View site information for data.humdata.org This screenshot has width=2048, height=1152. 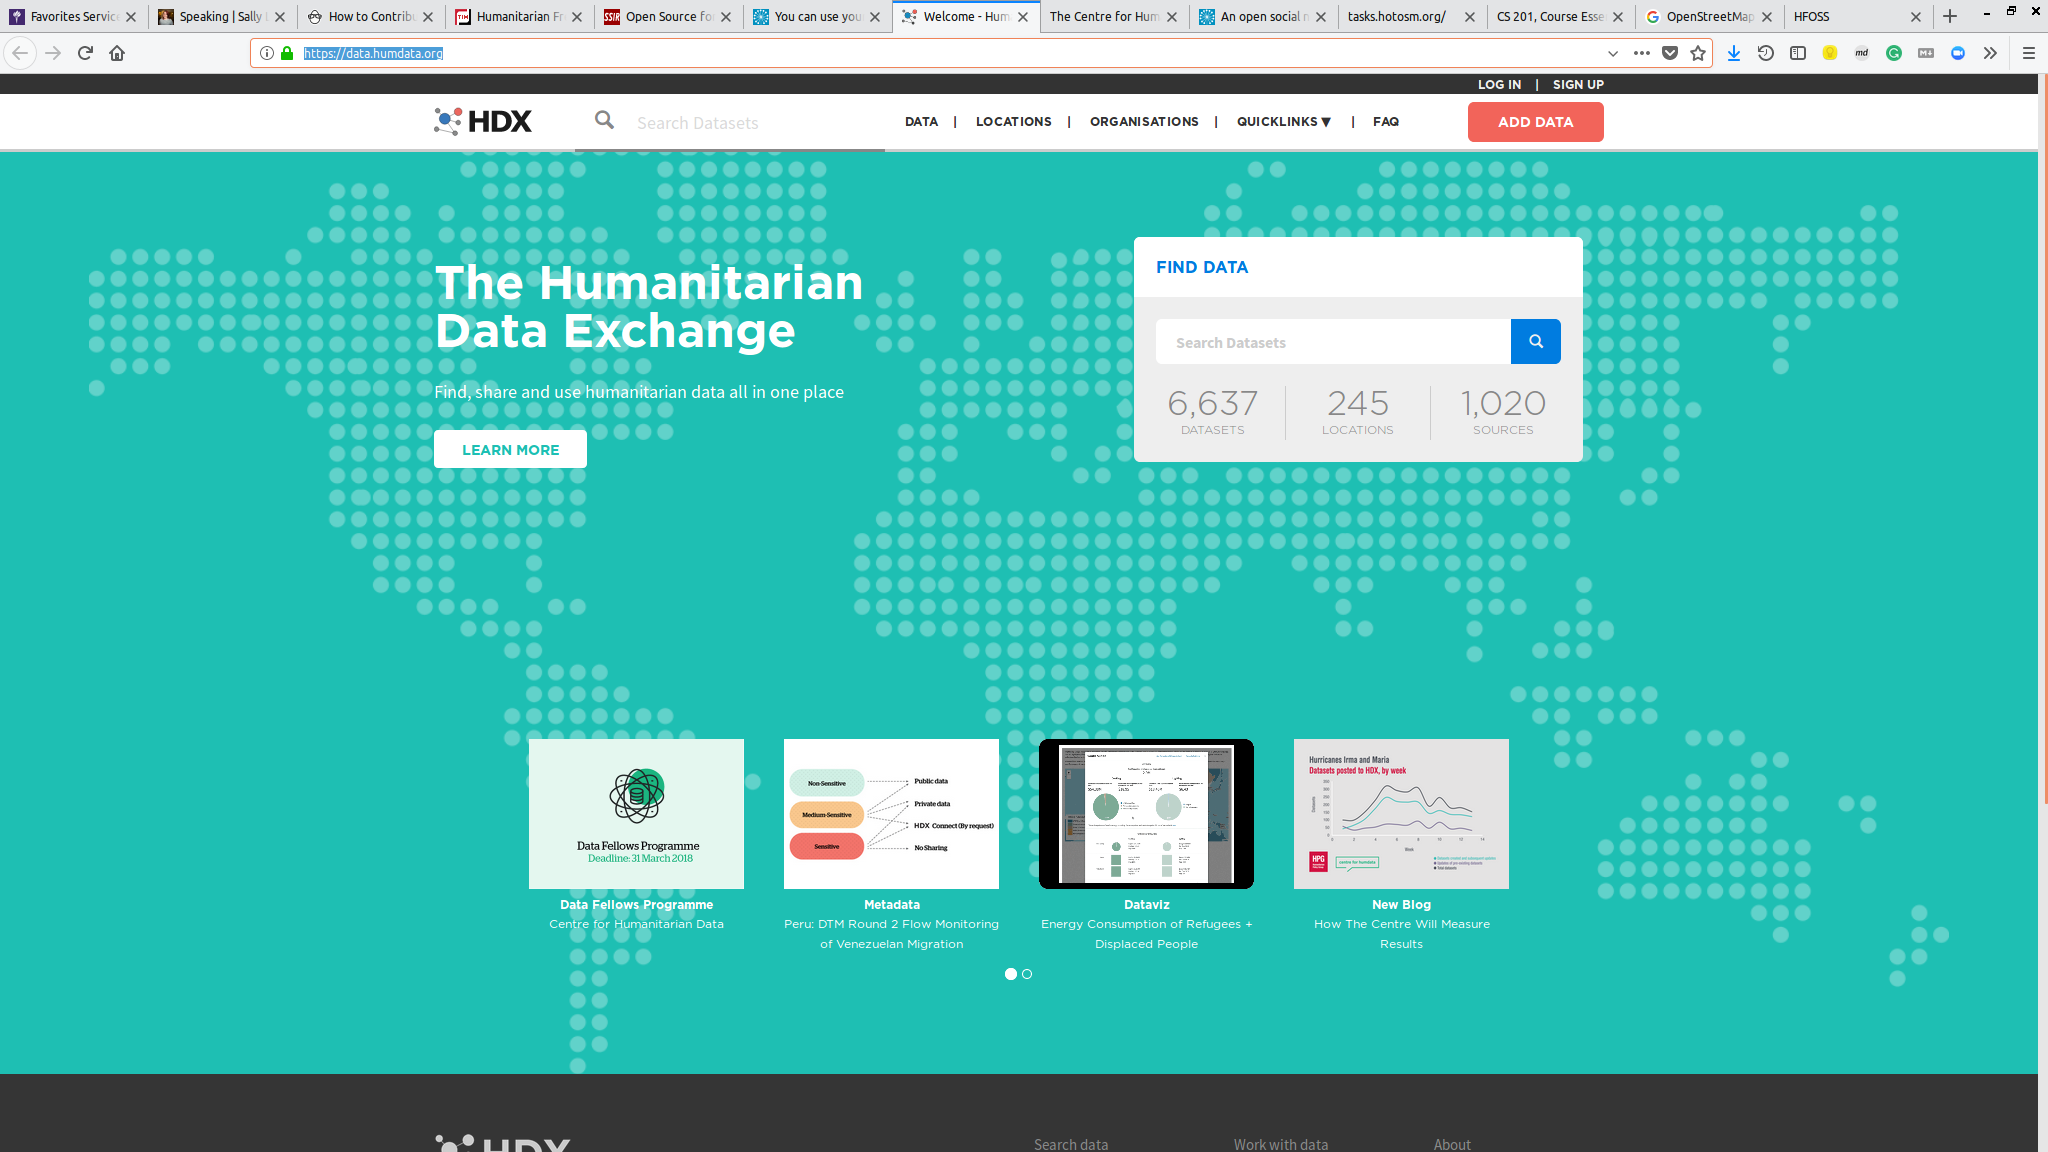coord(267,53)
